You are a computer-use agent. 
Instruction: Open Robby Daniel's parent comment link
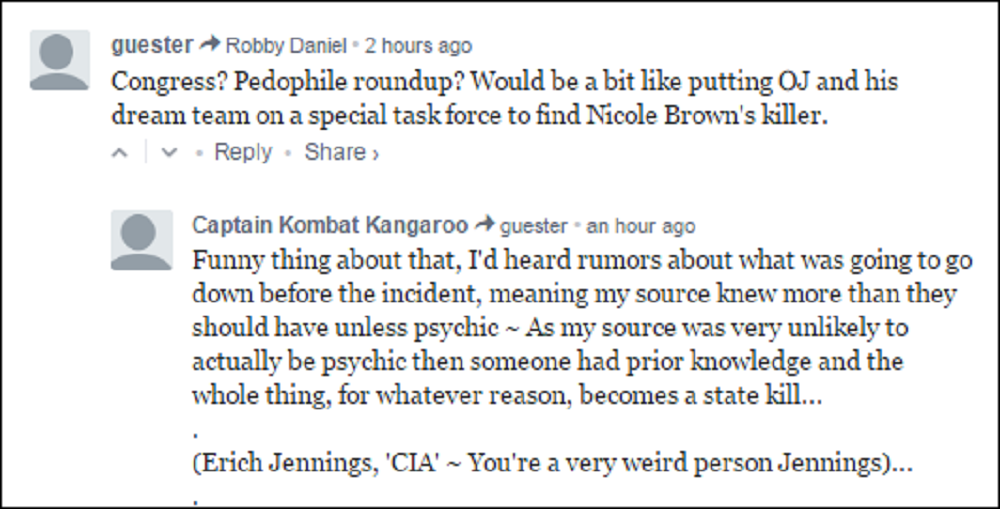coord(286,46)
